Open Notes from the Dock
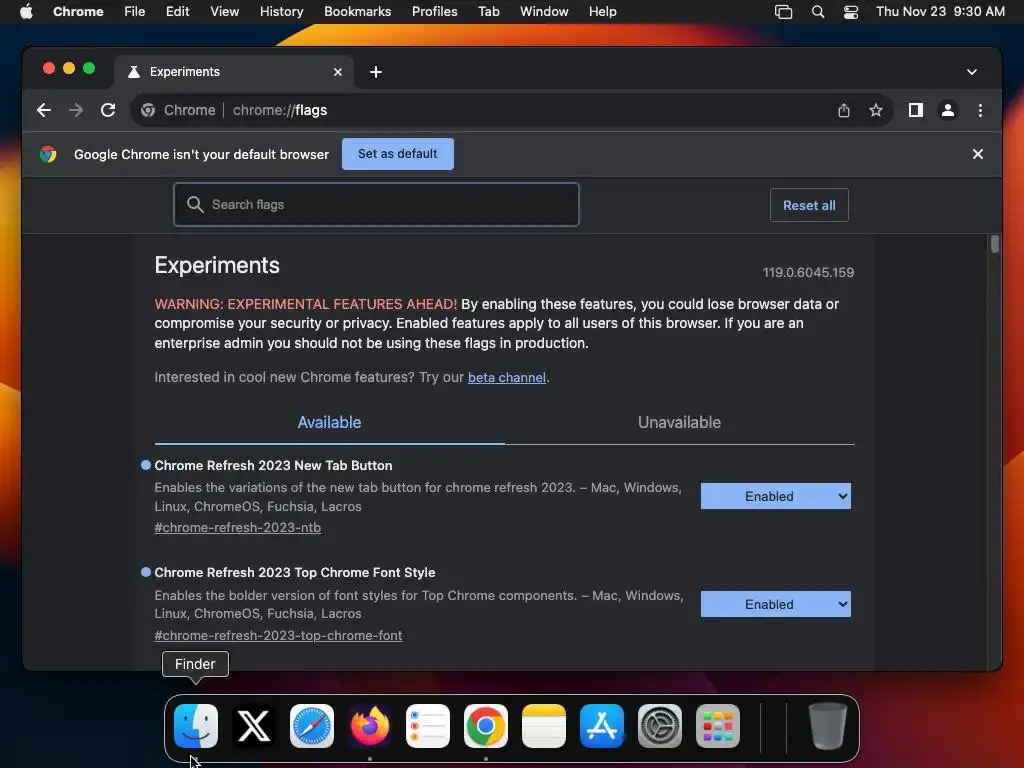Image resolution: width=1024 pixels, height=768 pixels. pyautogui.click(x=543, y=726)
